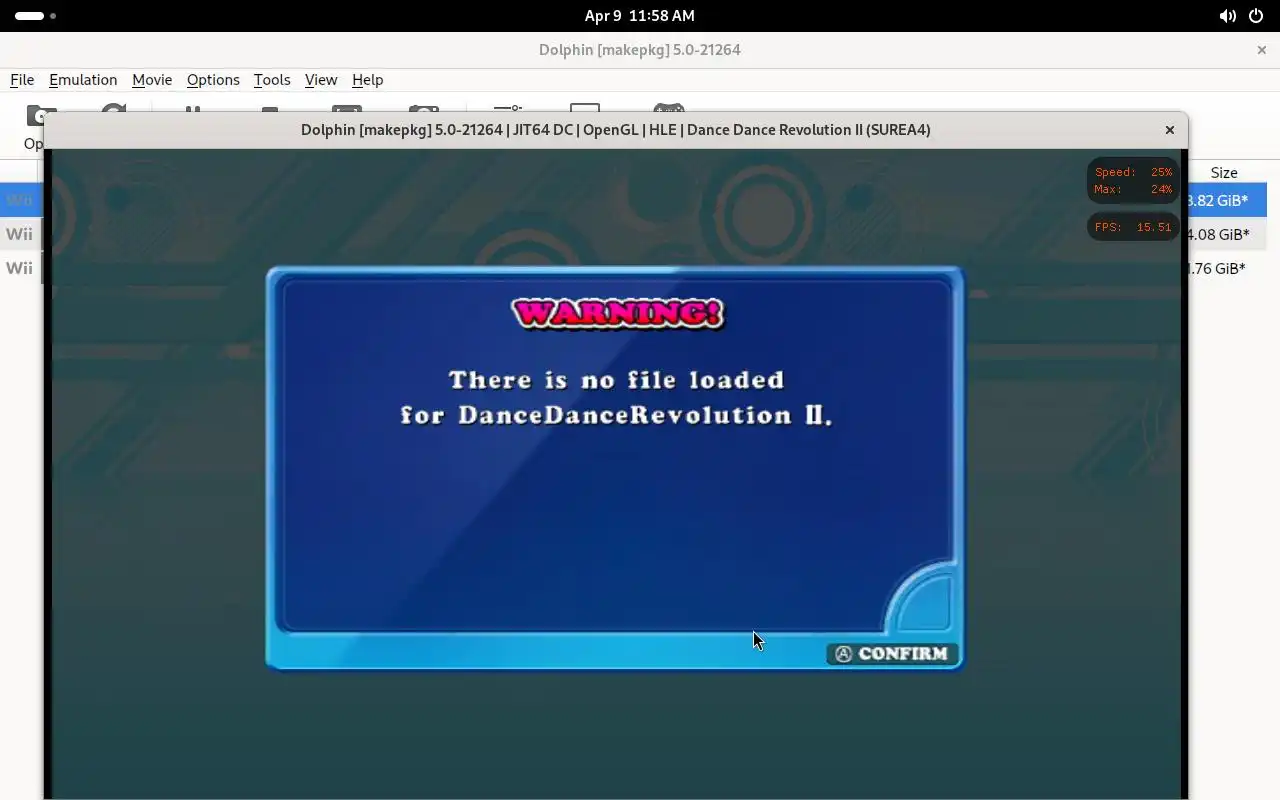Open the View menu
This screenshot has width=1280, height=800.
(x=321, y=80)
